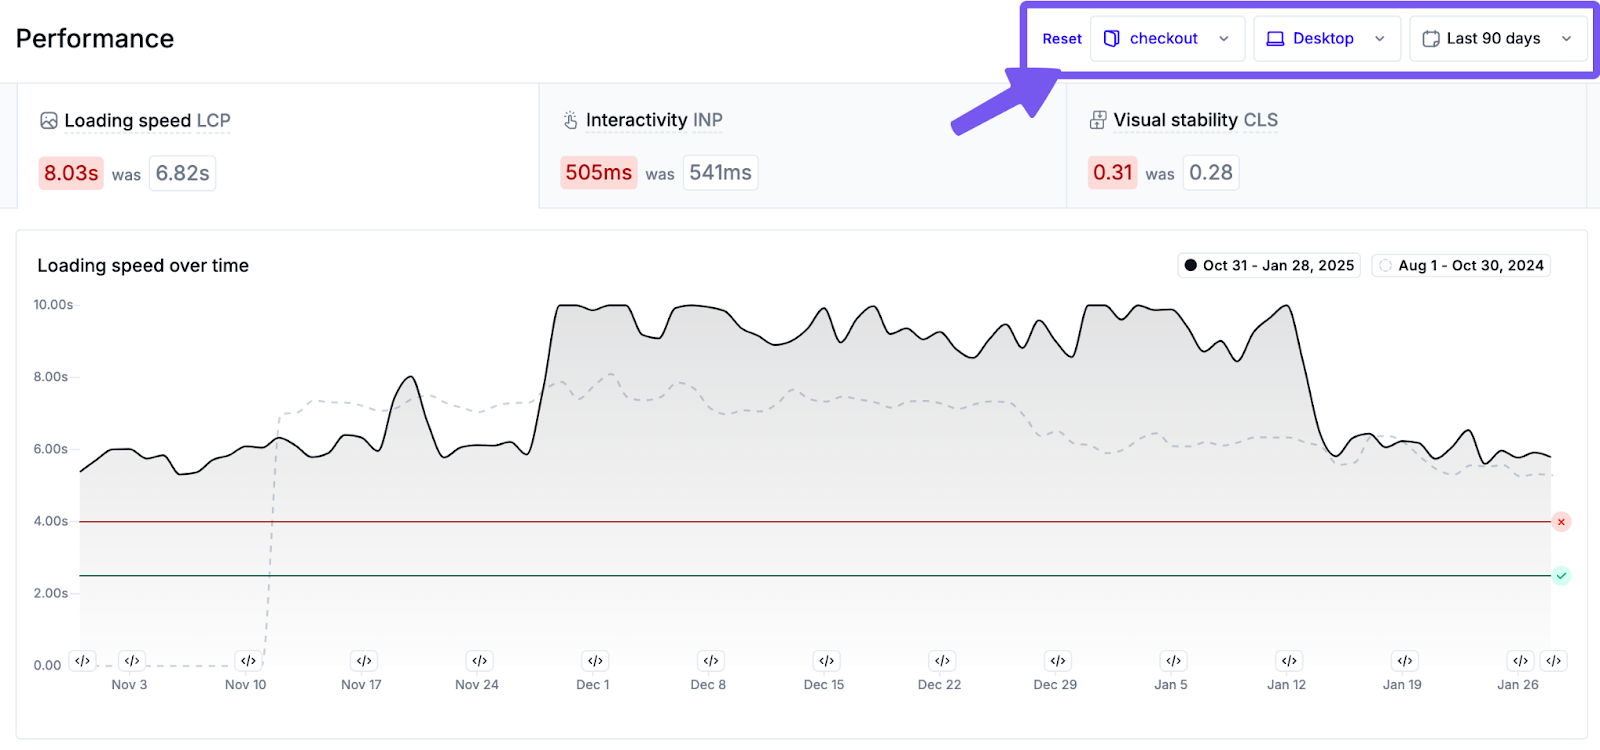Click the 8.03s current LCP value badge

(x=71, y=173)
